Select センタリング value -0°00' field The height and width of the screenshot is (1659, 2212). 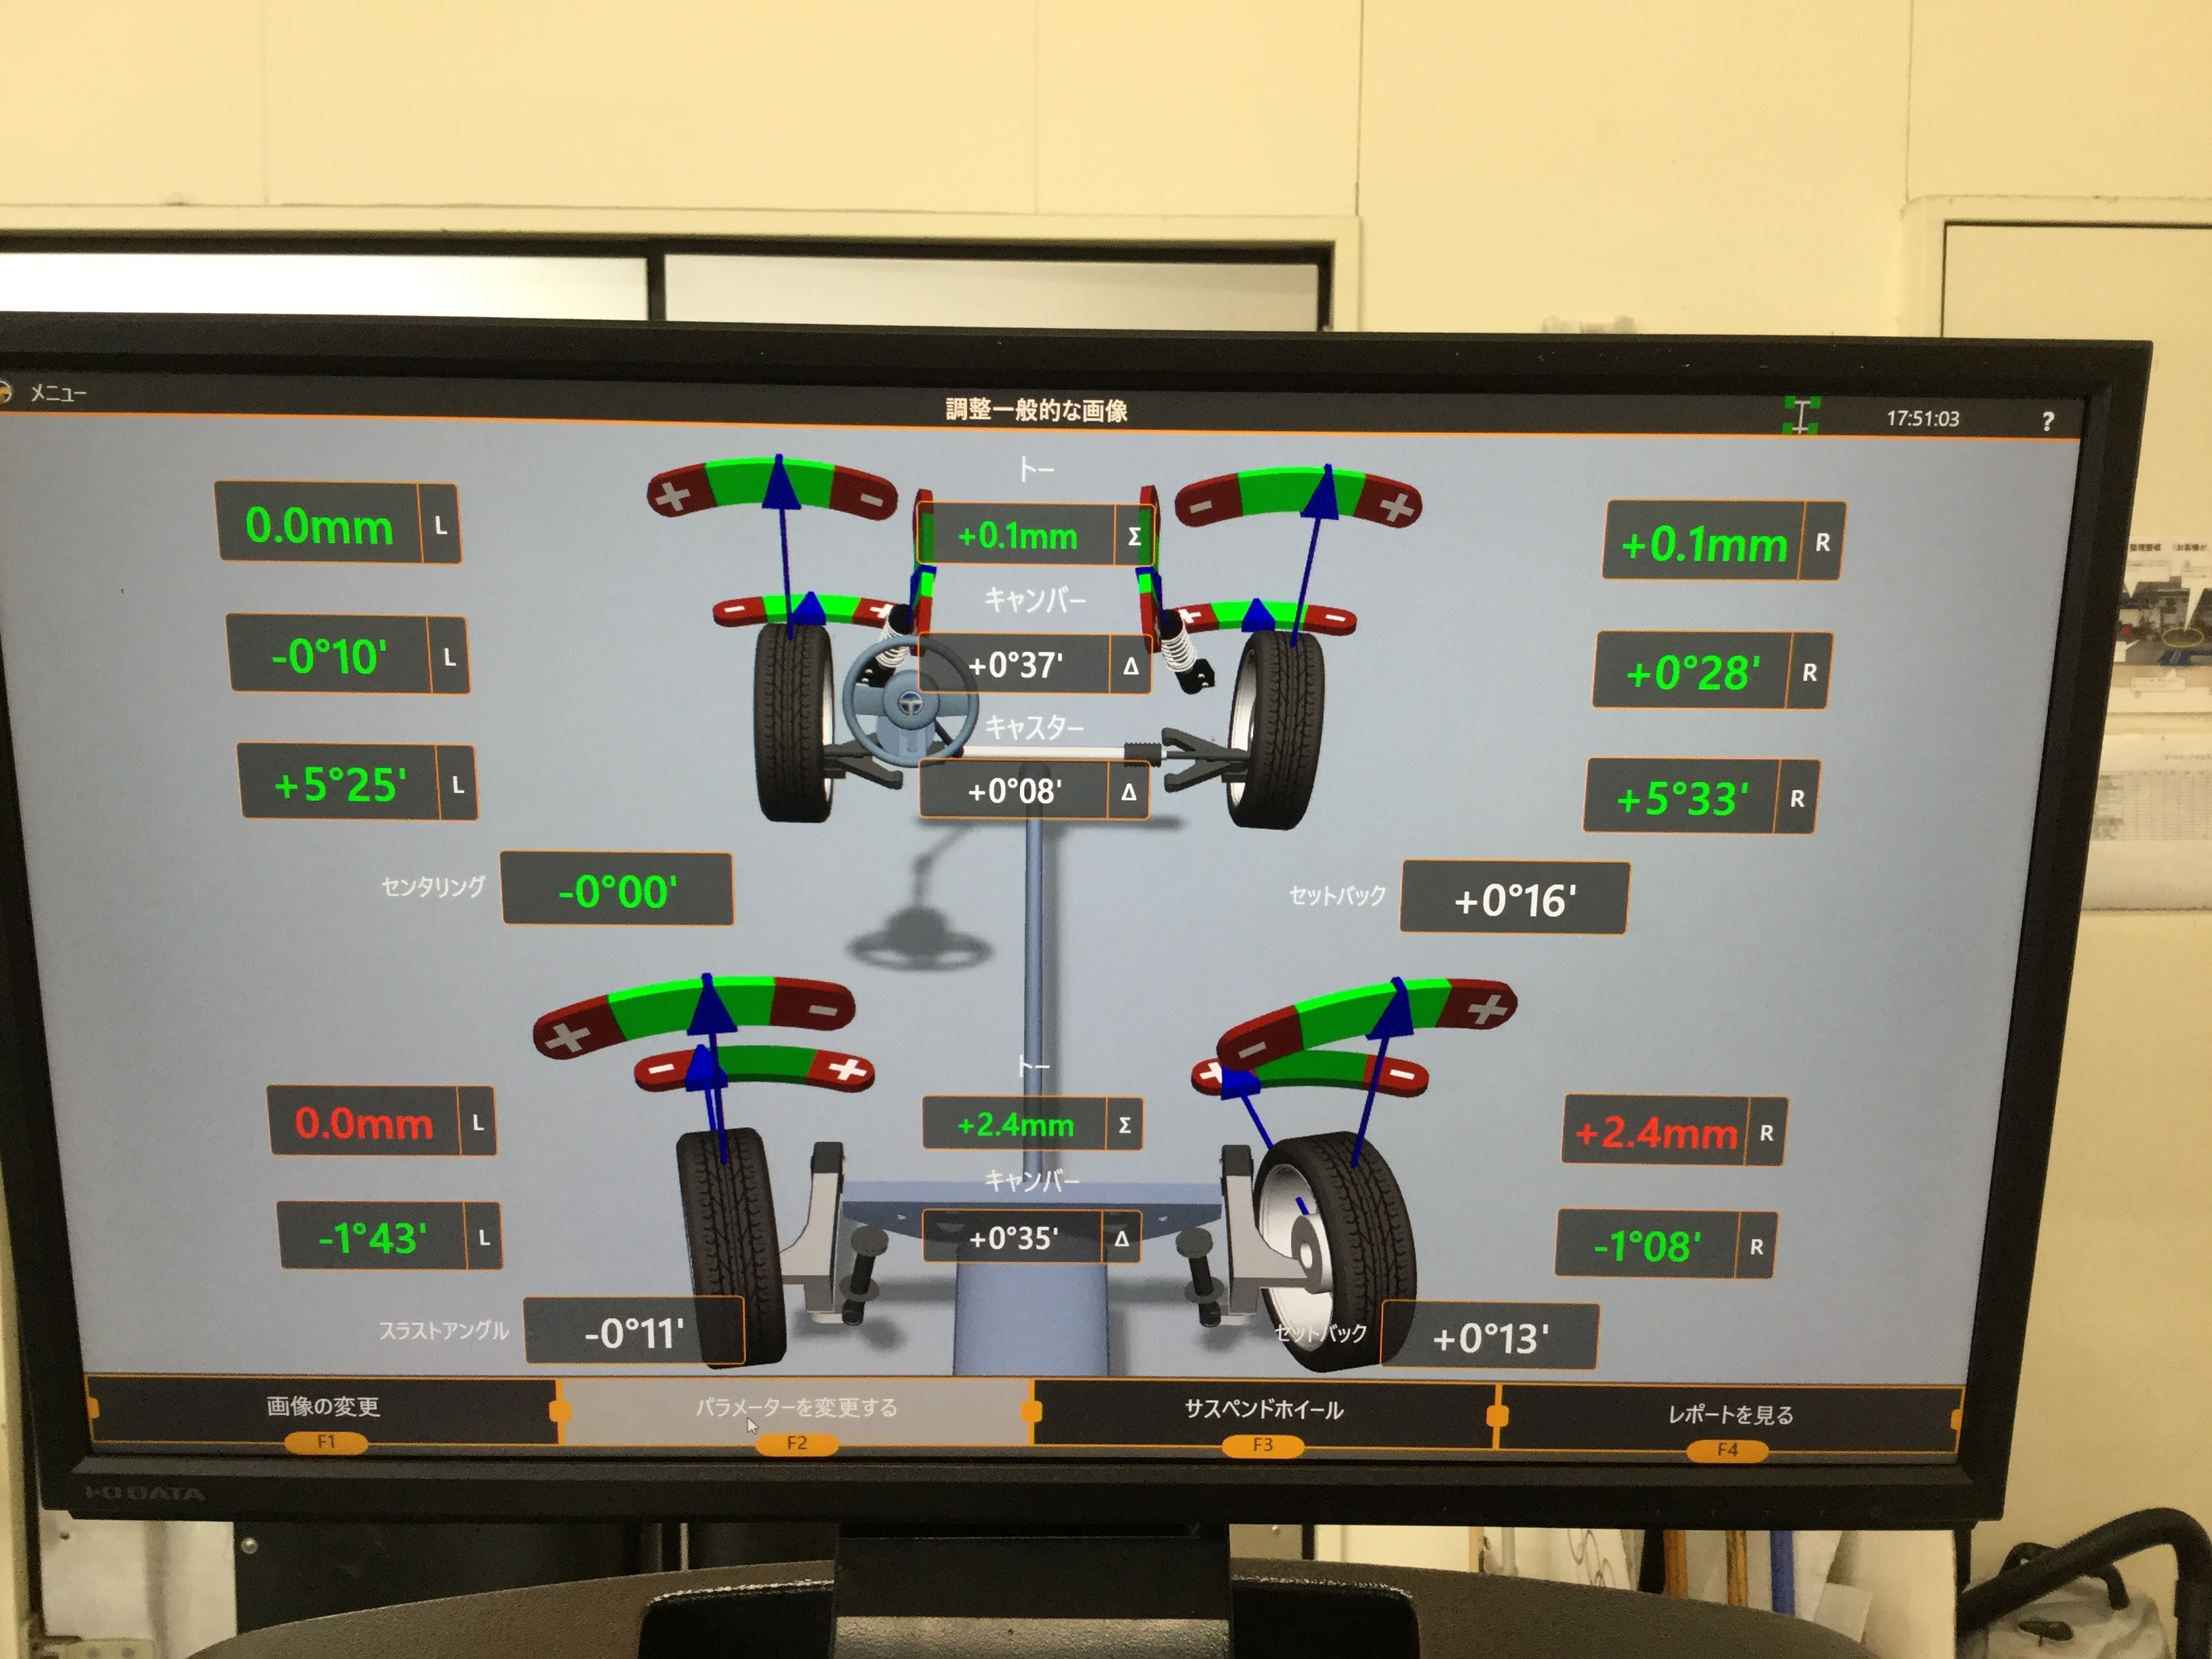tap(617, 890)
